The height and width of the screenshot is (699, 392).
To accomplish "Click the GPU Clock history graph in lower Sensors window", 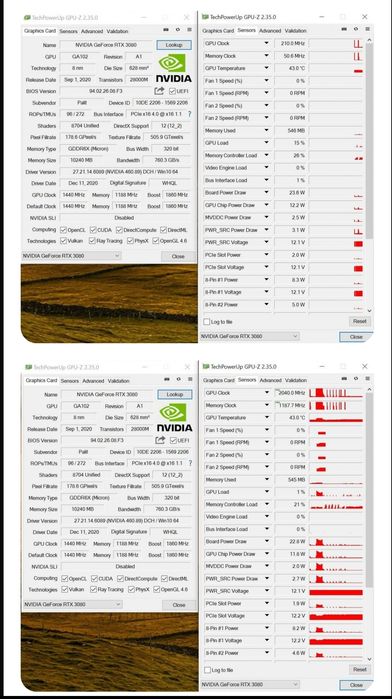I will tap(336, 393).
